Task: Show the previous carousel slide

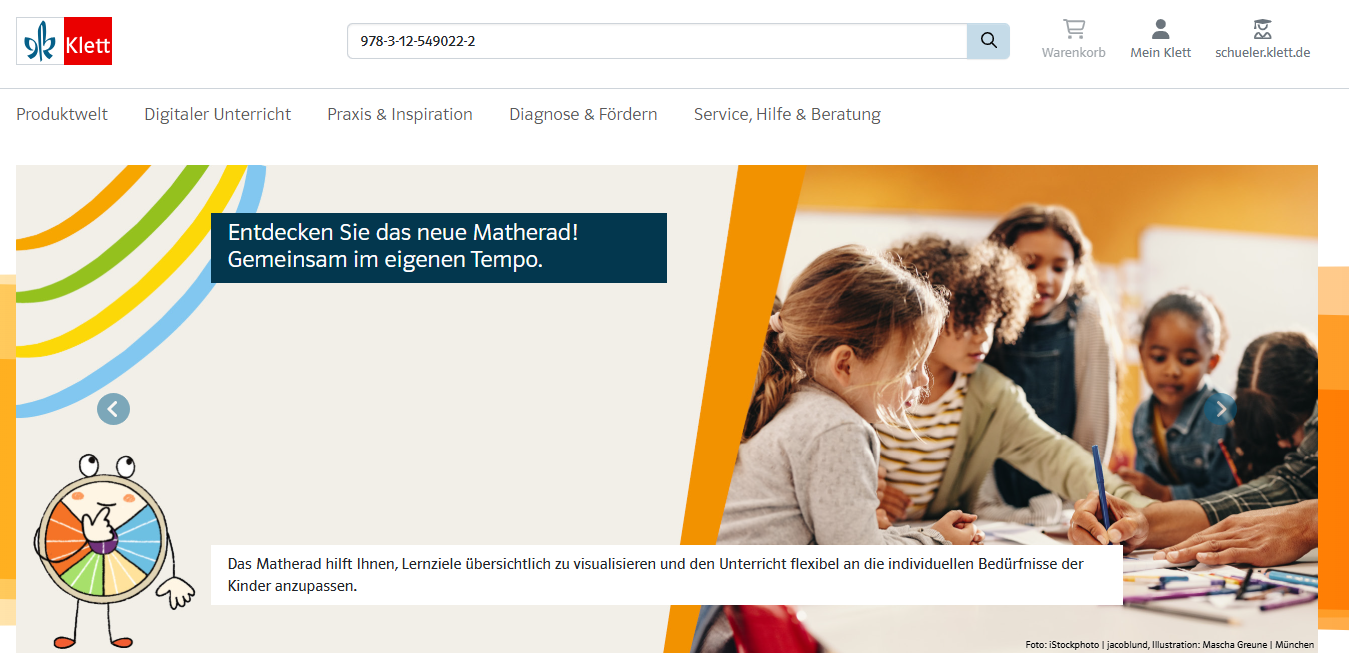Action: coord(113,408)
